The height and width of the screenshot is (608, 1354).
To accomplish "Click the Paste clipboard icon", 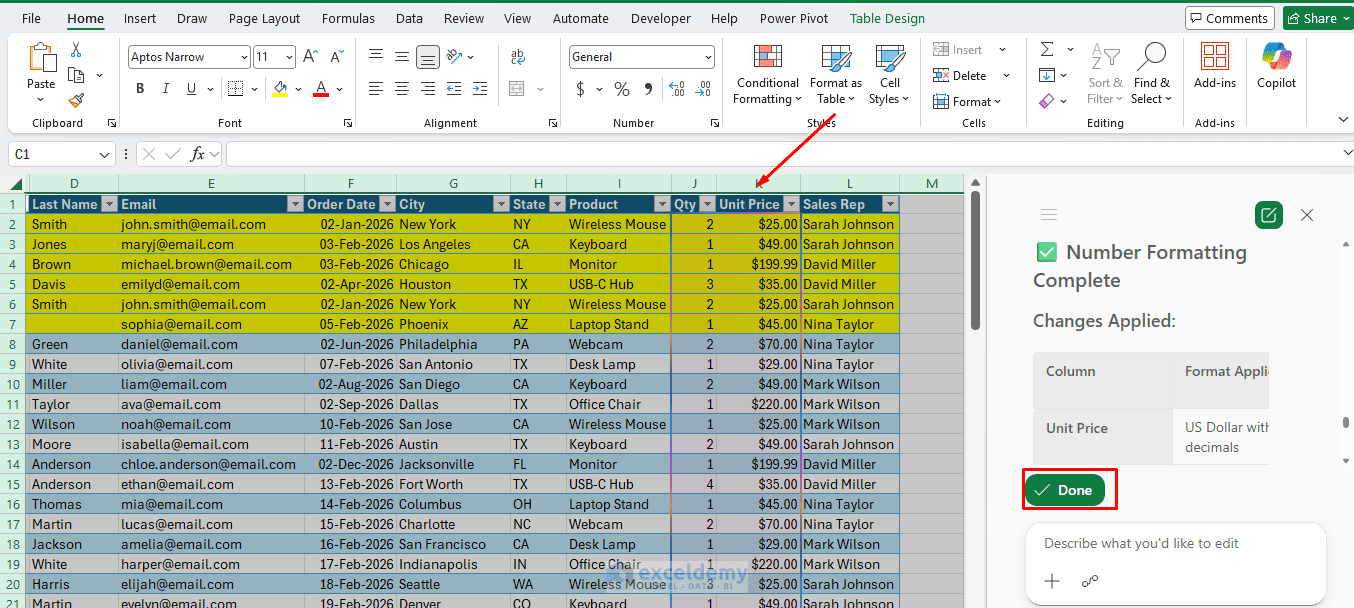I will [x=41, y=58].
